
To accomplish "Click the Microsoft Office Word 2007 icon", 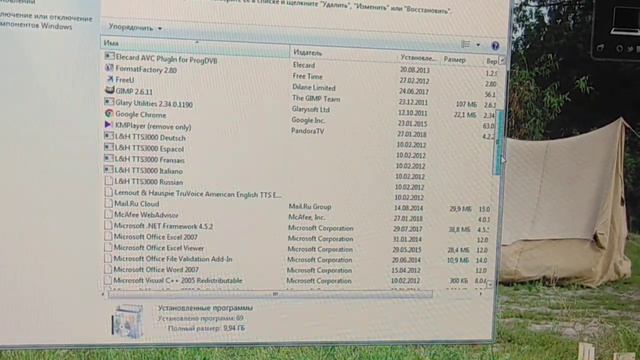I will coord(108,269).
